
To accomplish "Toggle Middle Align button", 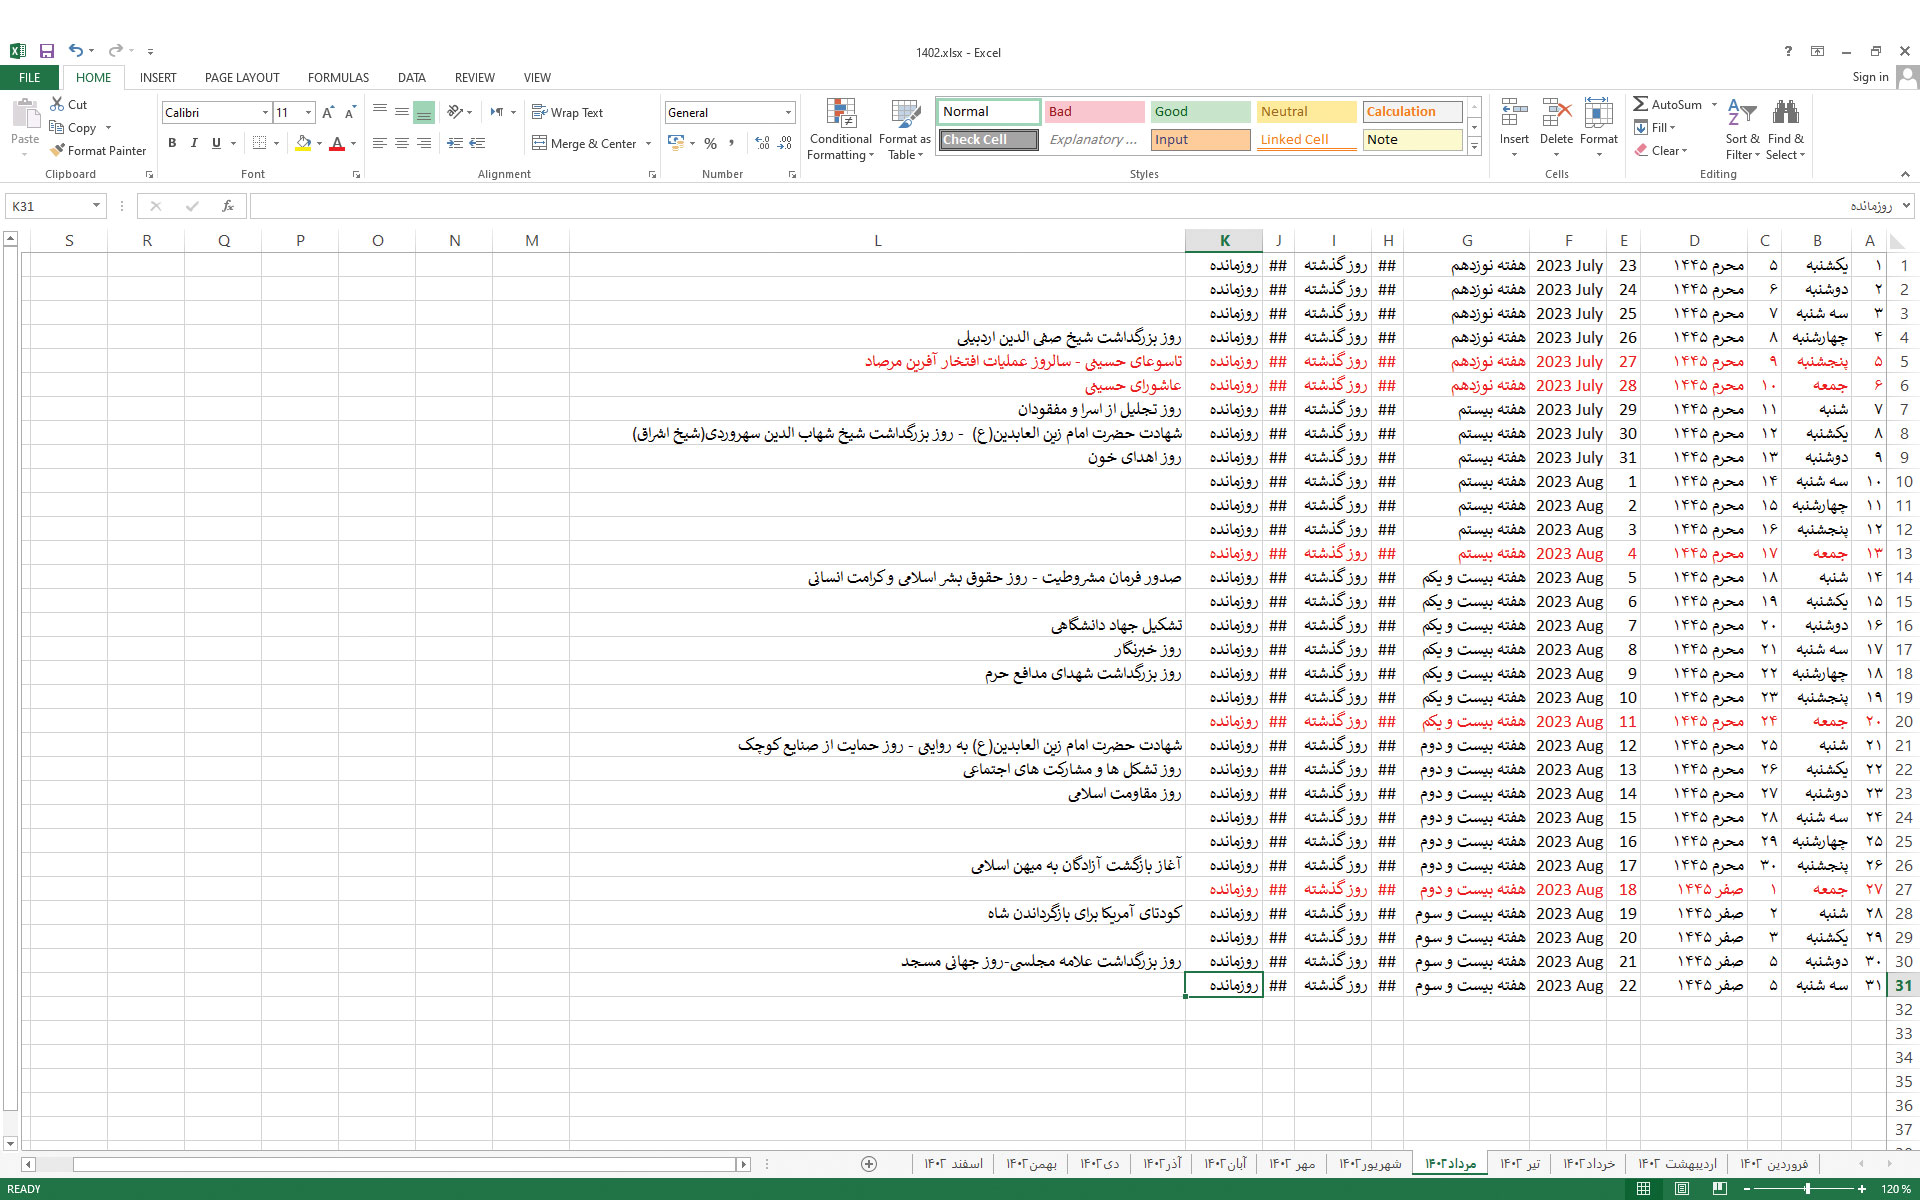I will click(x=402, y=113).
